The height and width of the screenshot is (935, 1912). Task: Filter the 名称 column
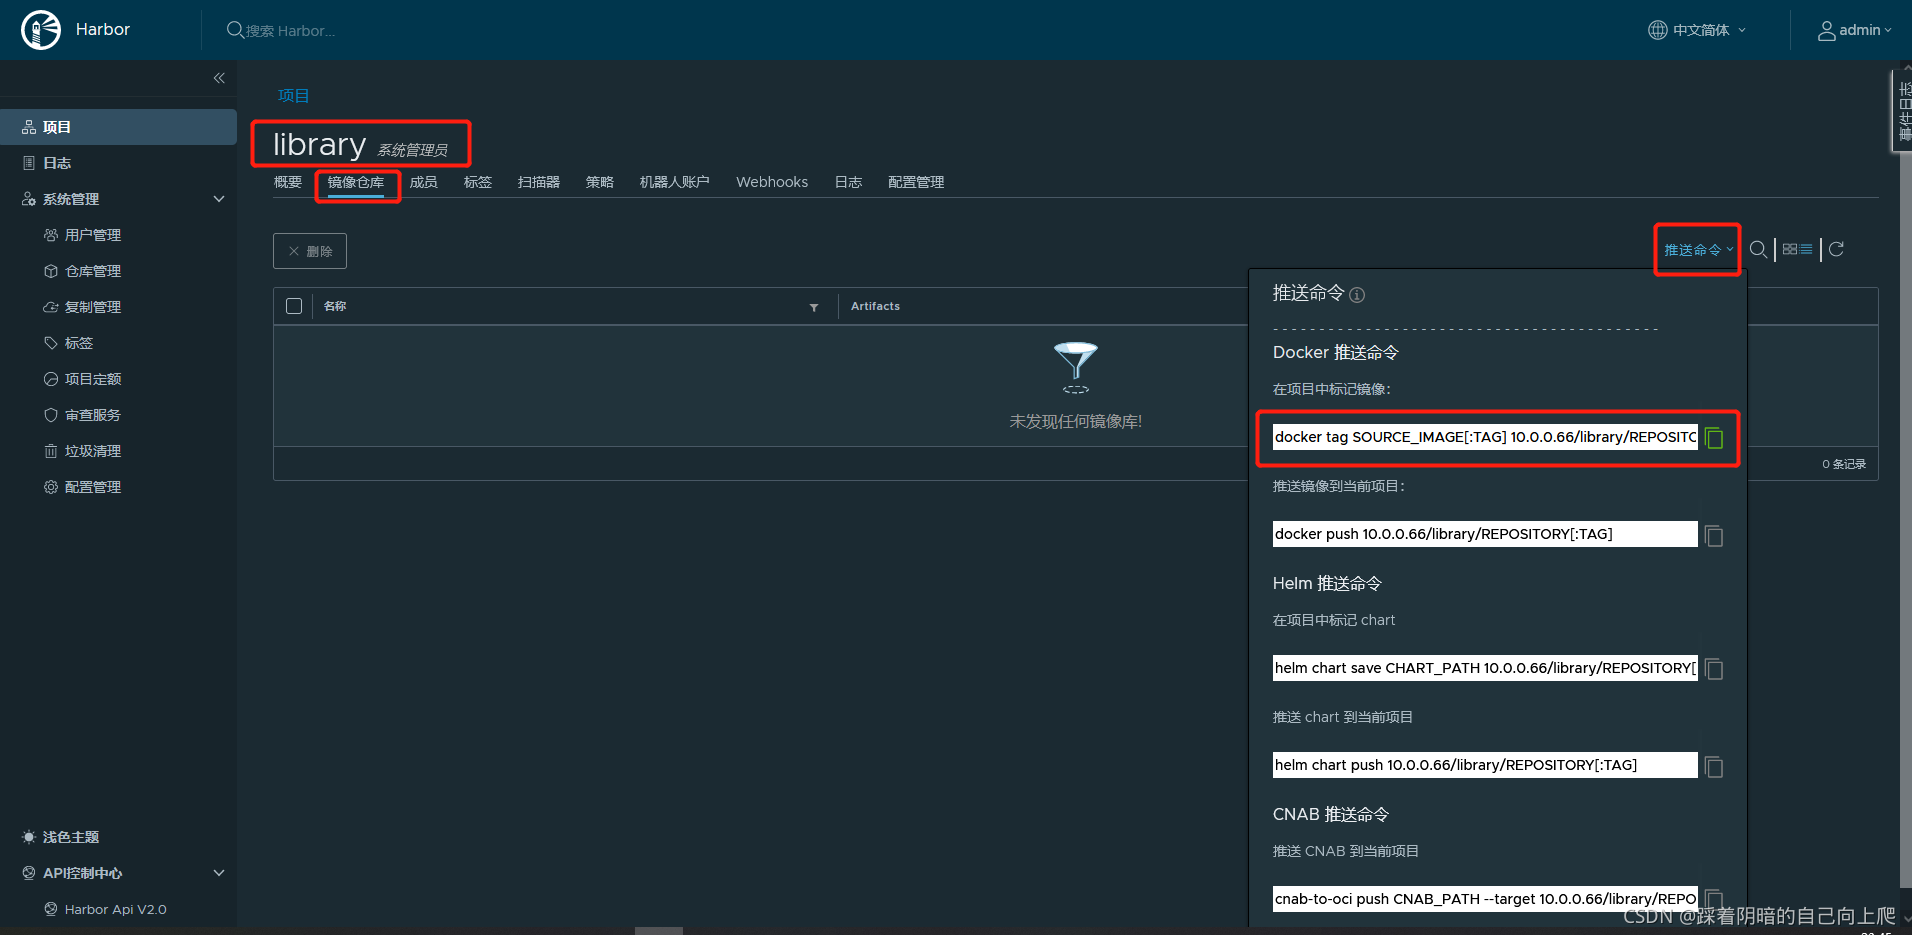click(x=814, y=307)
